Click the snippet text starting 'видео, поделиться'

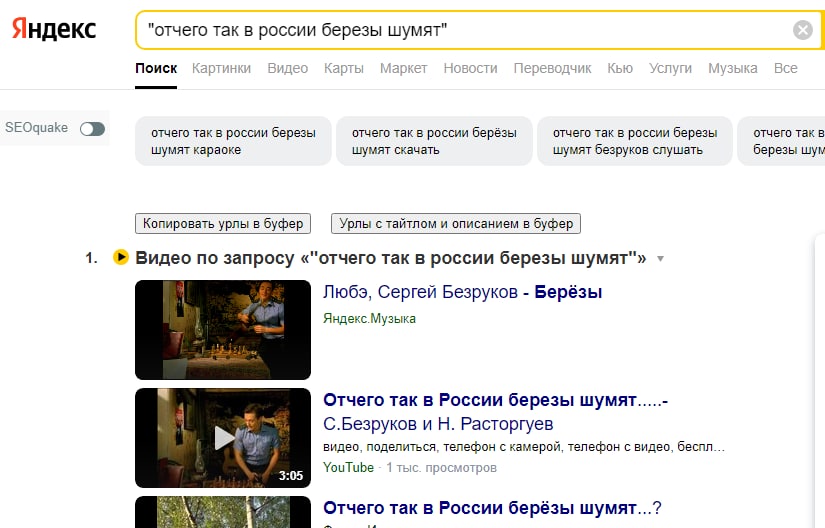coord(524,447)
